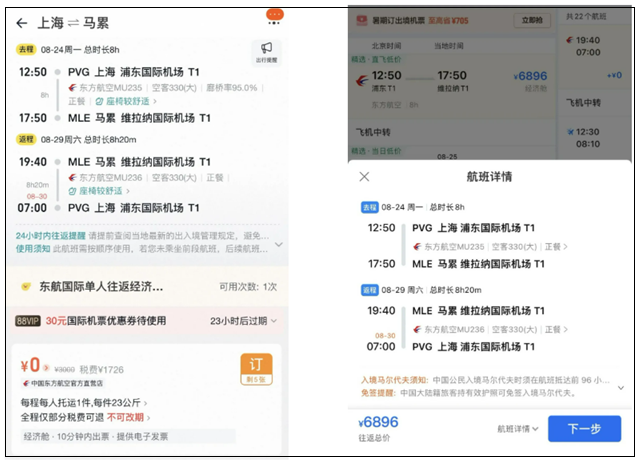The width and height of the screenshot is (640, 464).
Task: Tap the orange 订 booking button
Action: [x=256, y=369]
